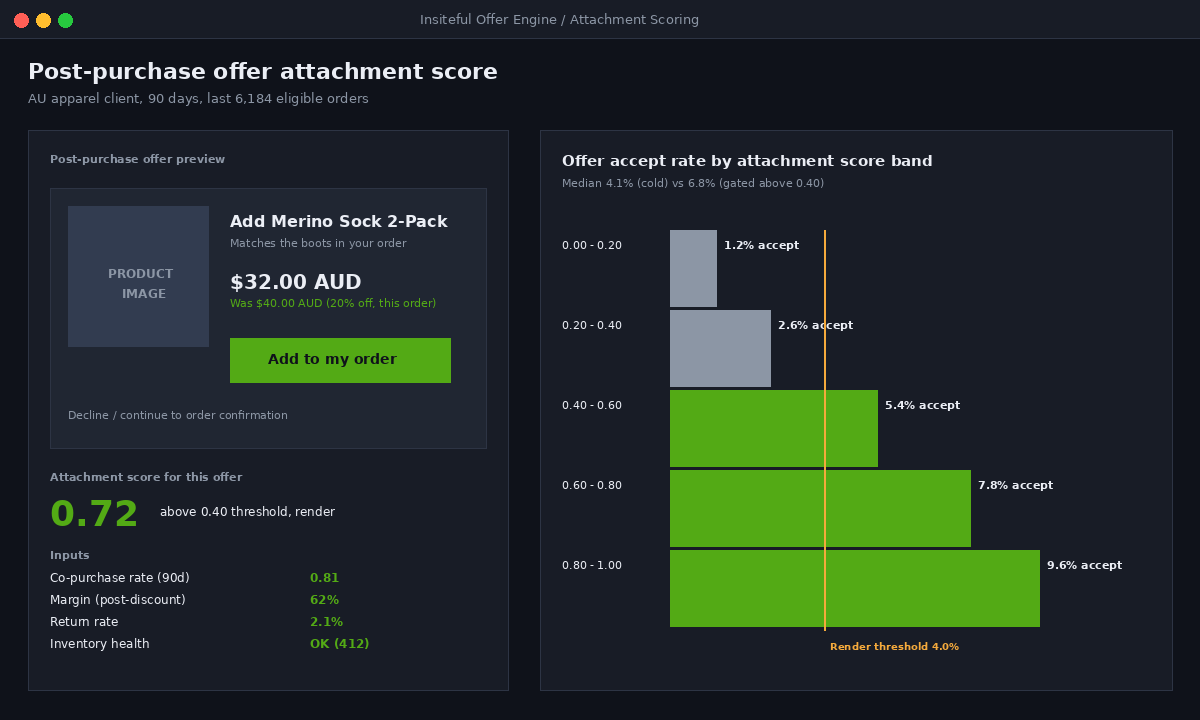Click the 7.8% accept label
The height and width of the screenshot is (720, 1200).
pyautogui.click(x=1015, y=485)
